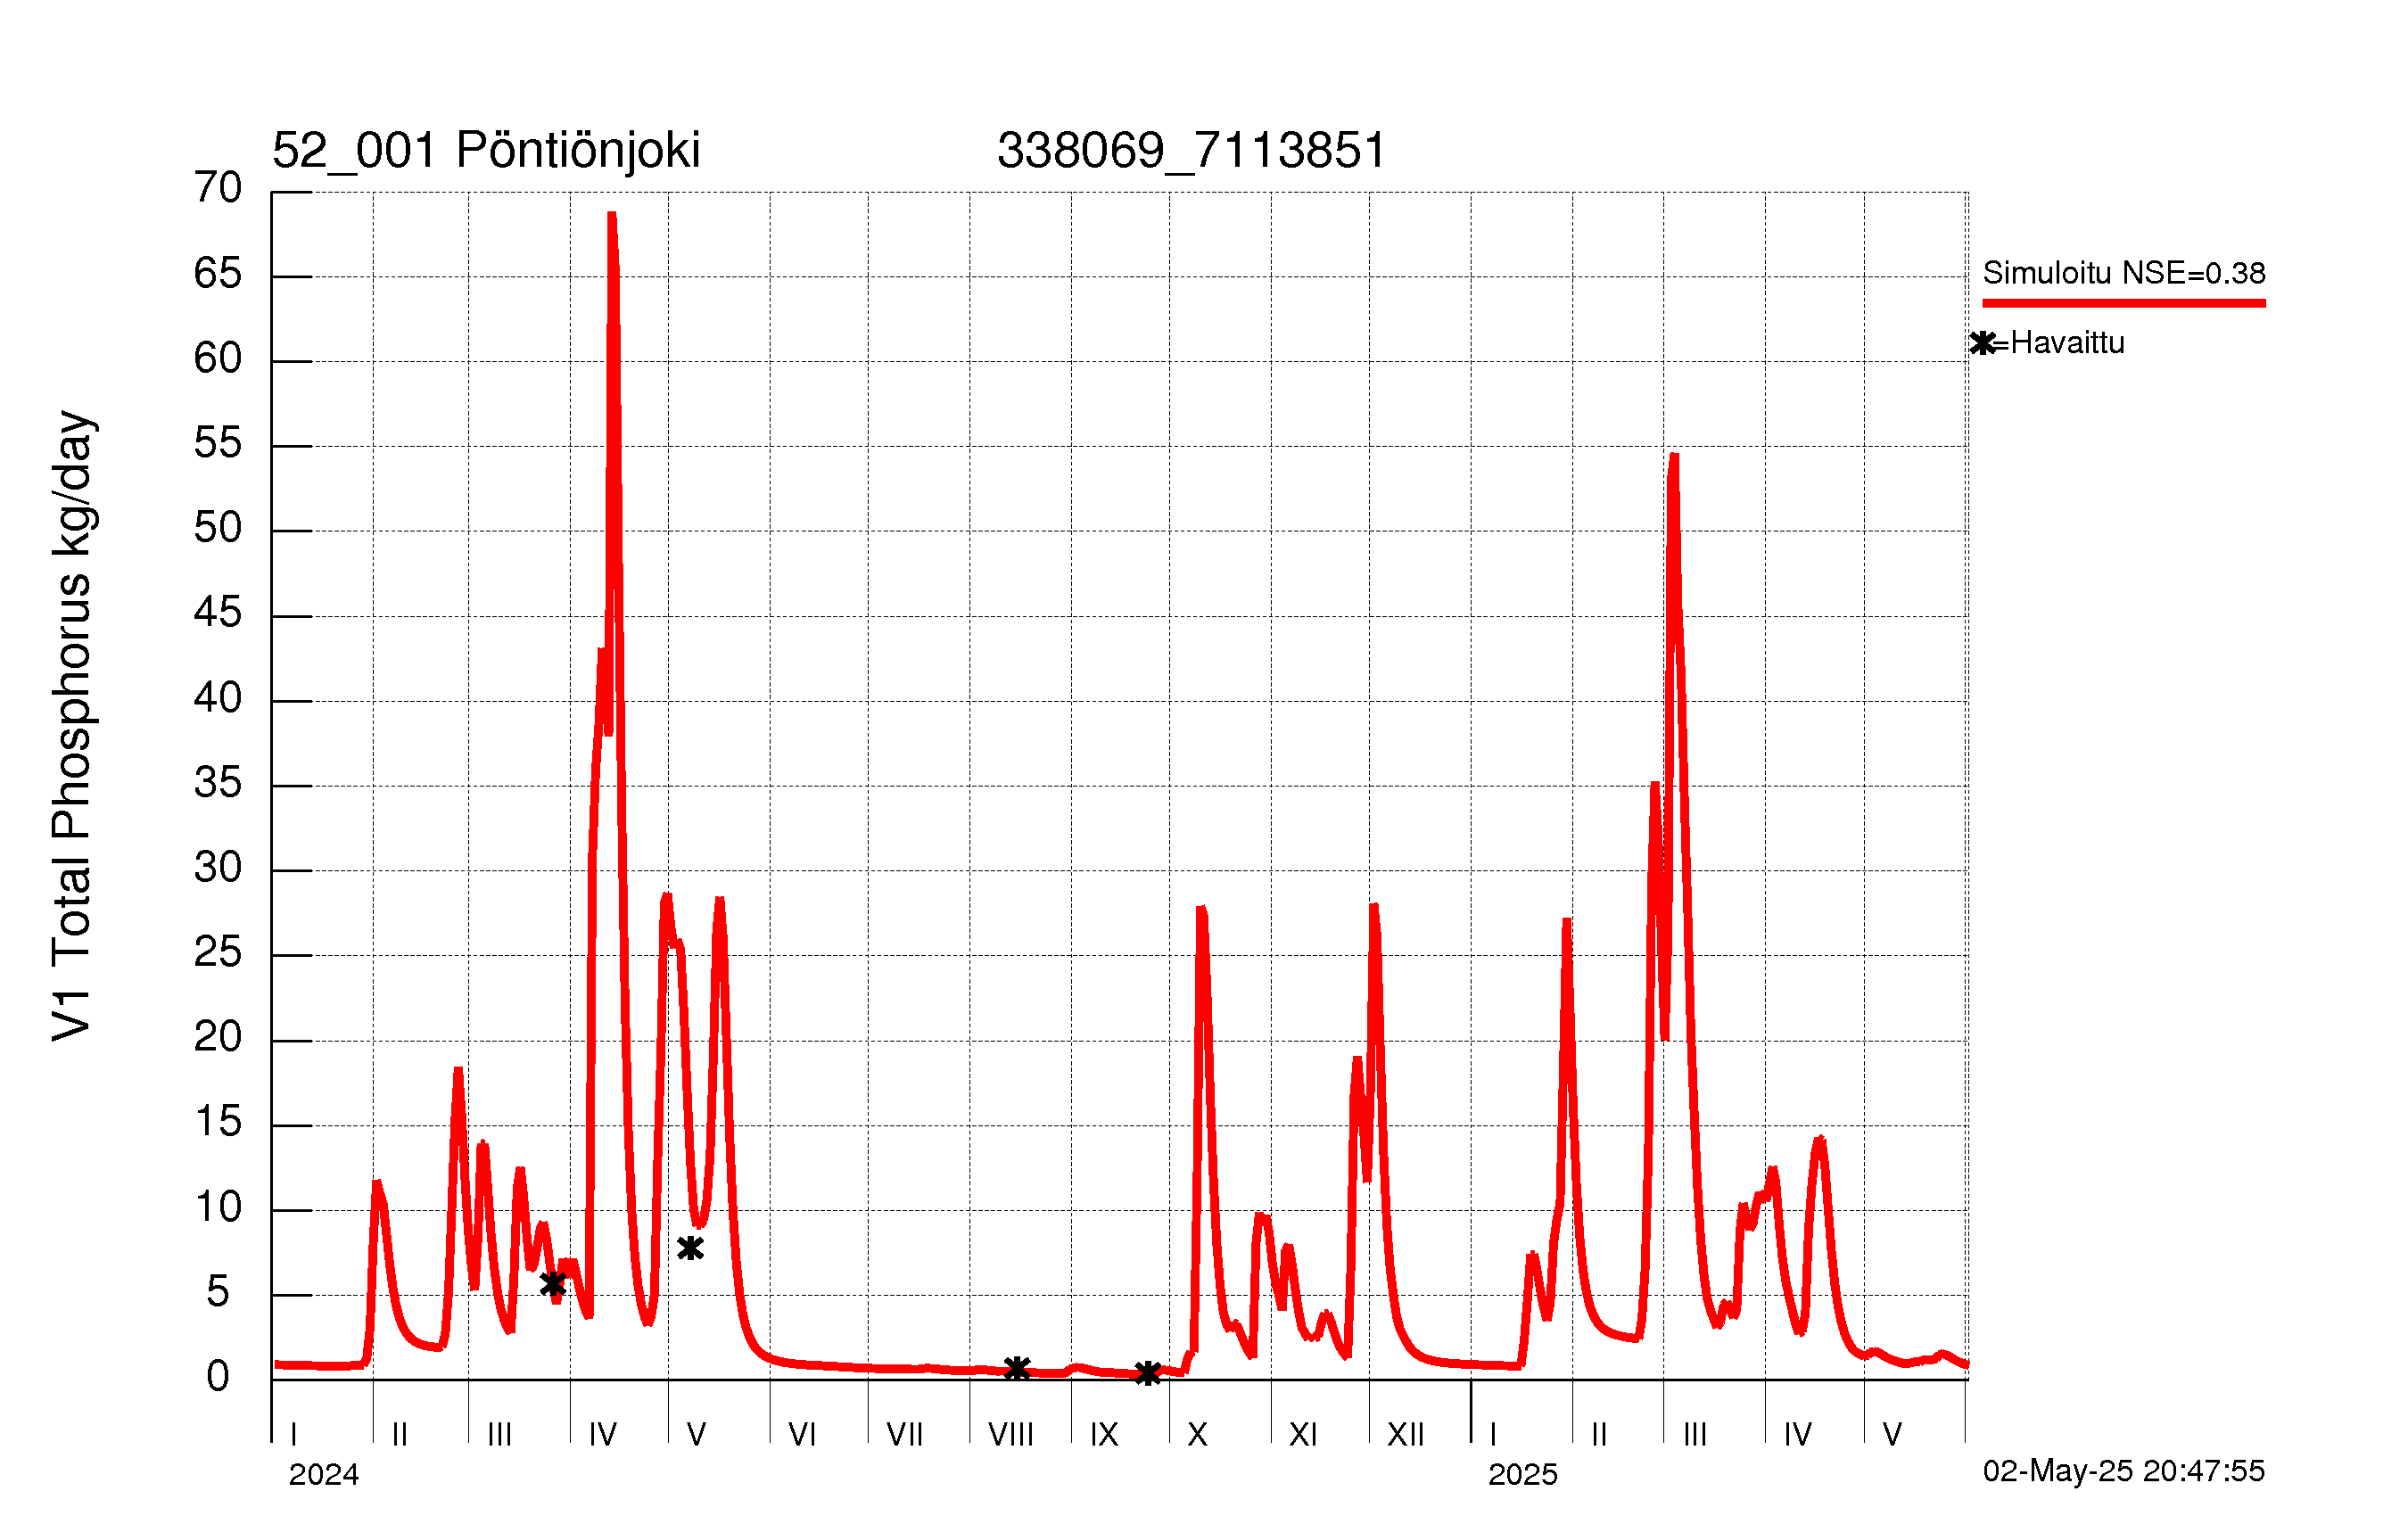Click the '=Havaittu' legend label

(2058, 343)
